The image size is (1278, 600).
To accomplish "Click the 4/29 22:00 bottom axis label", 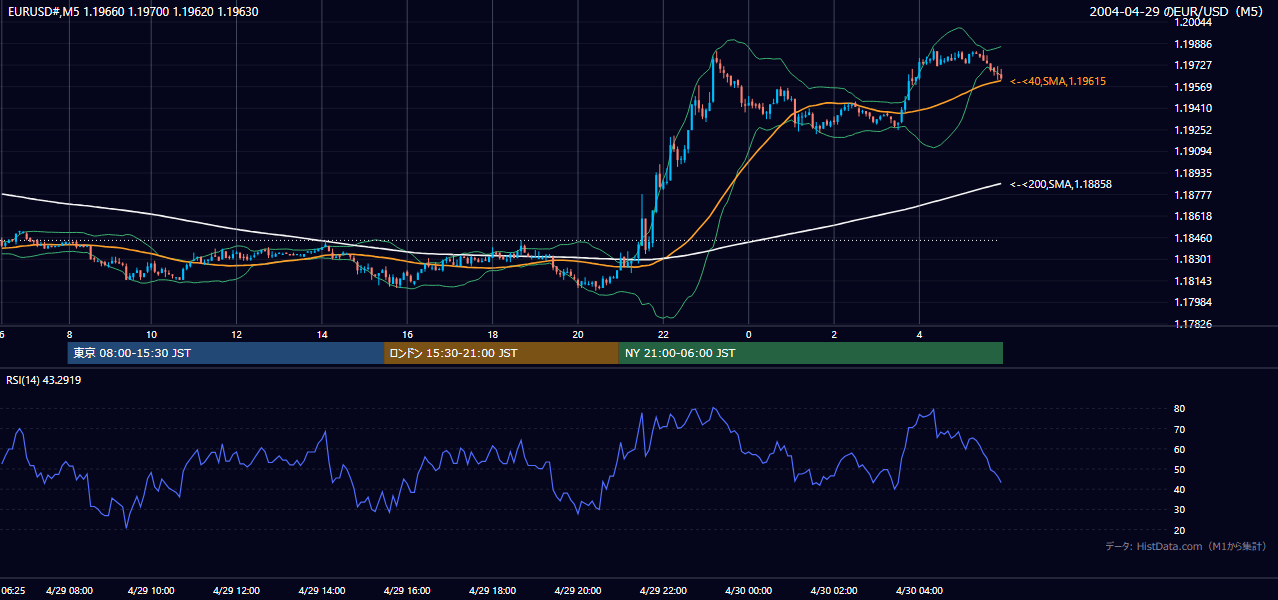I will (663, 590).
